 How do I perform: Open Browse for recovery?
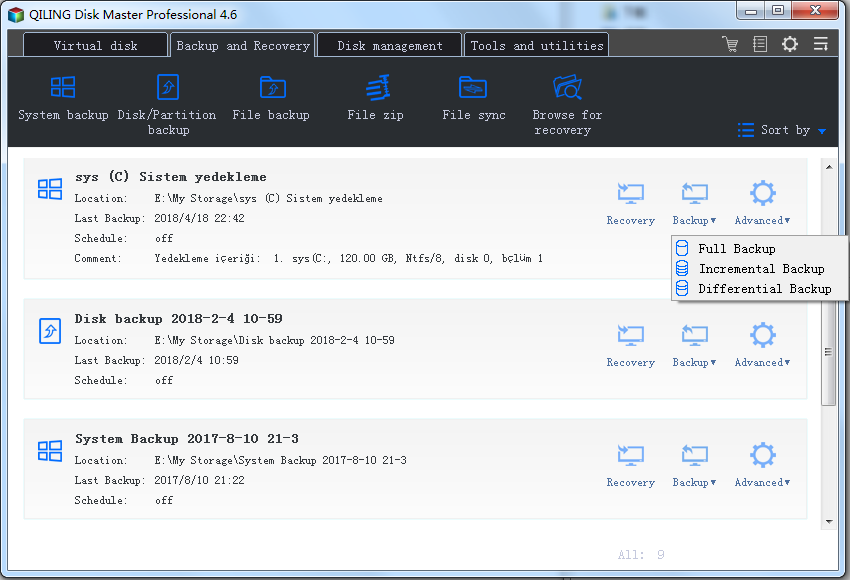pyautogui.click(x=567, y=105)
